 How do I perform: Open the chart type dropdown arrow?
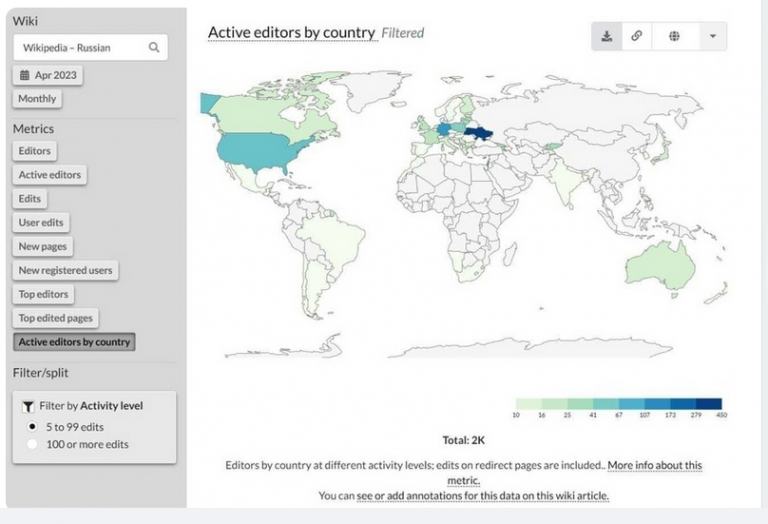[712, 36]
